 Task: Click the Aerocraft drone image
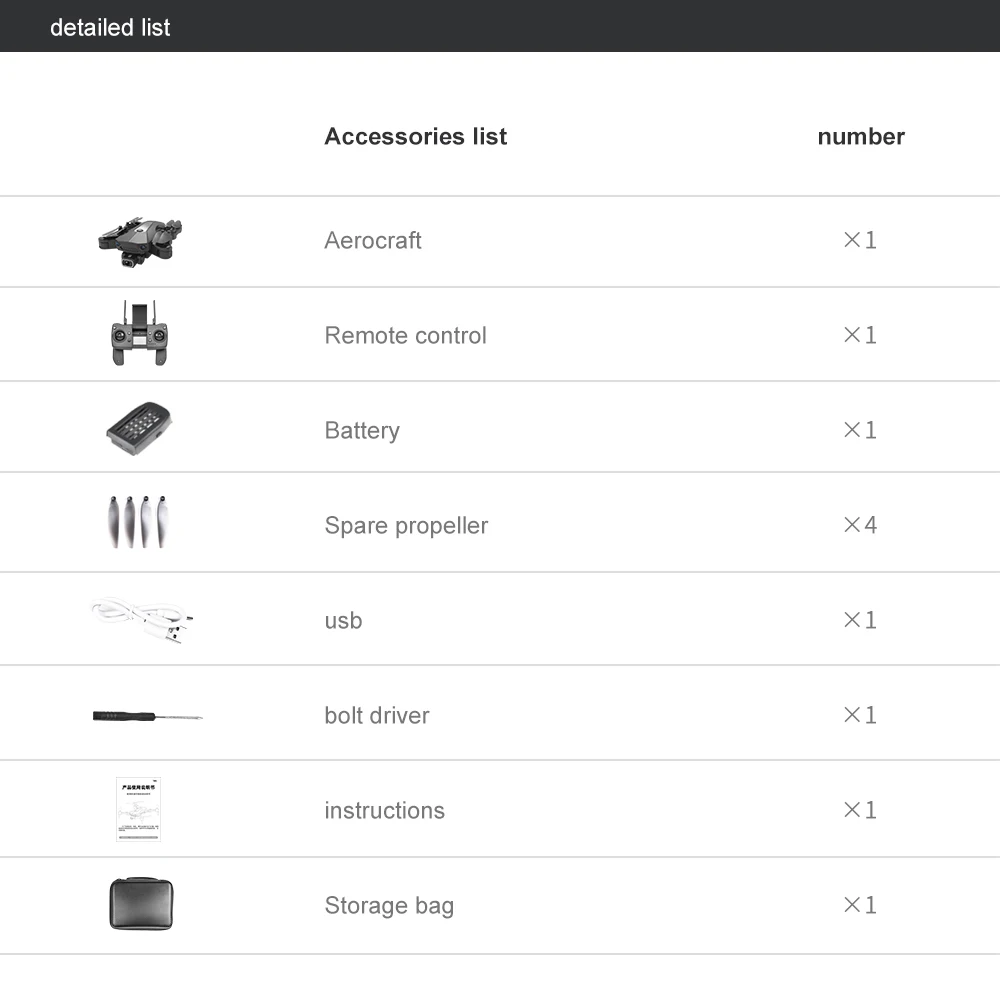(140, 242)
